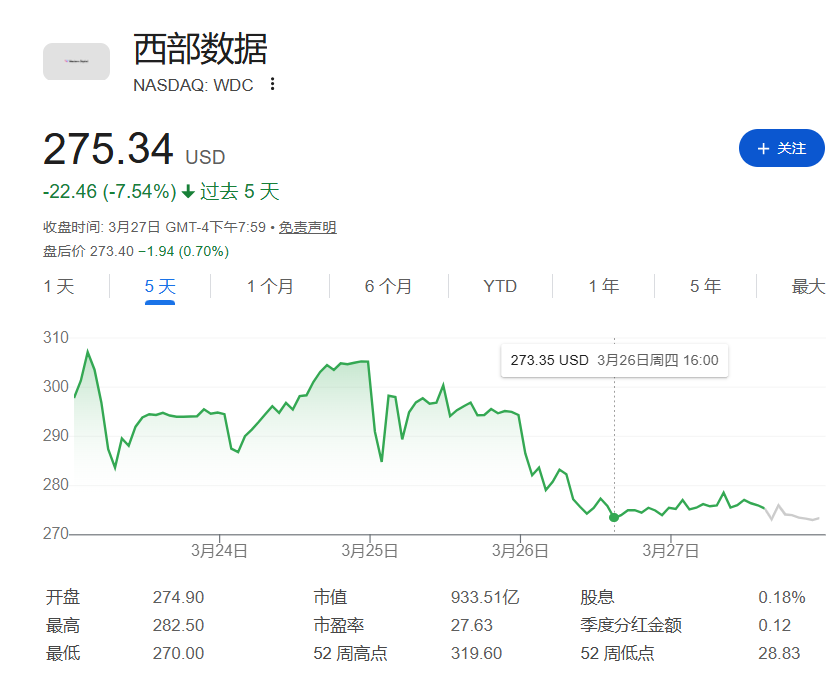Switch to the YTD tab
Image resolution: width=829 pixels, height=683 pixels.
[x=499, y=286]
